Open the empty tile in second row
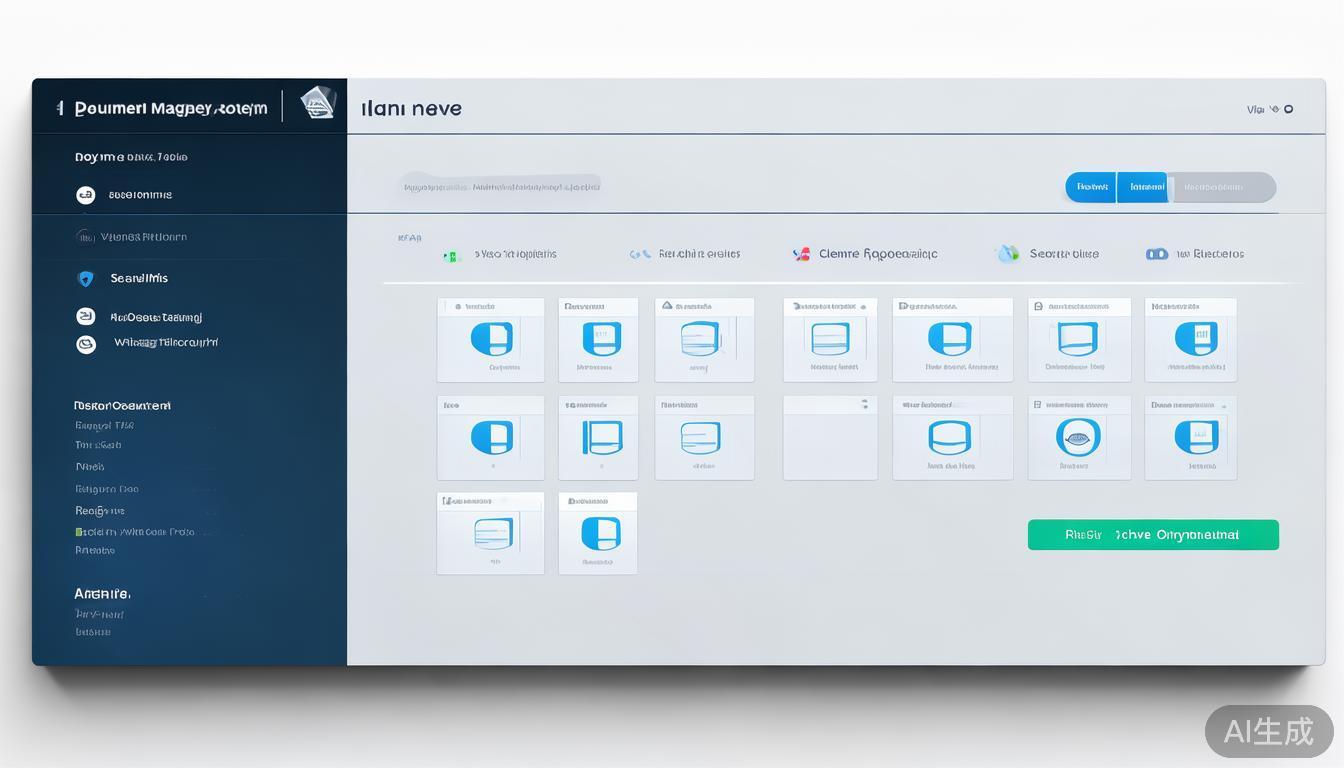 [829, 438]
